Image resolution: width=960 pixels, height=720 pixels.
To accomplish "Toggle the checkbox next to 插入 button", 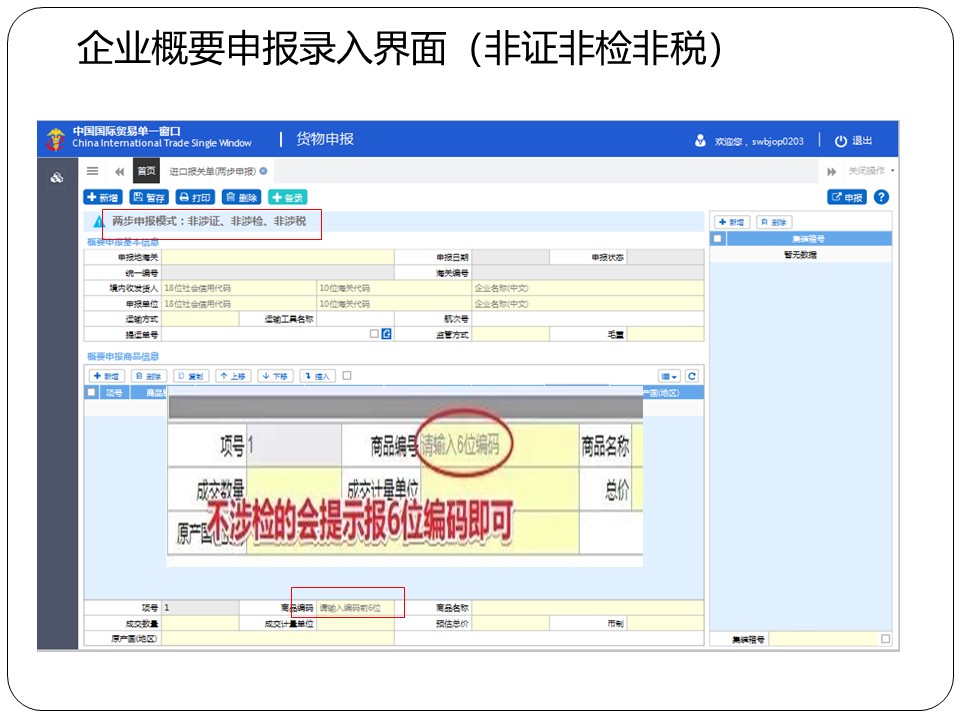I will click(x=347, y=376).
